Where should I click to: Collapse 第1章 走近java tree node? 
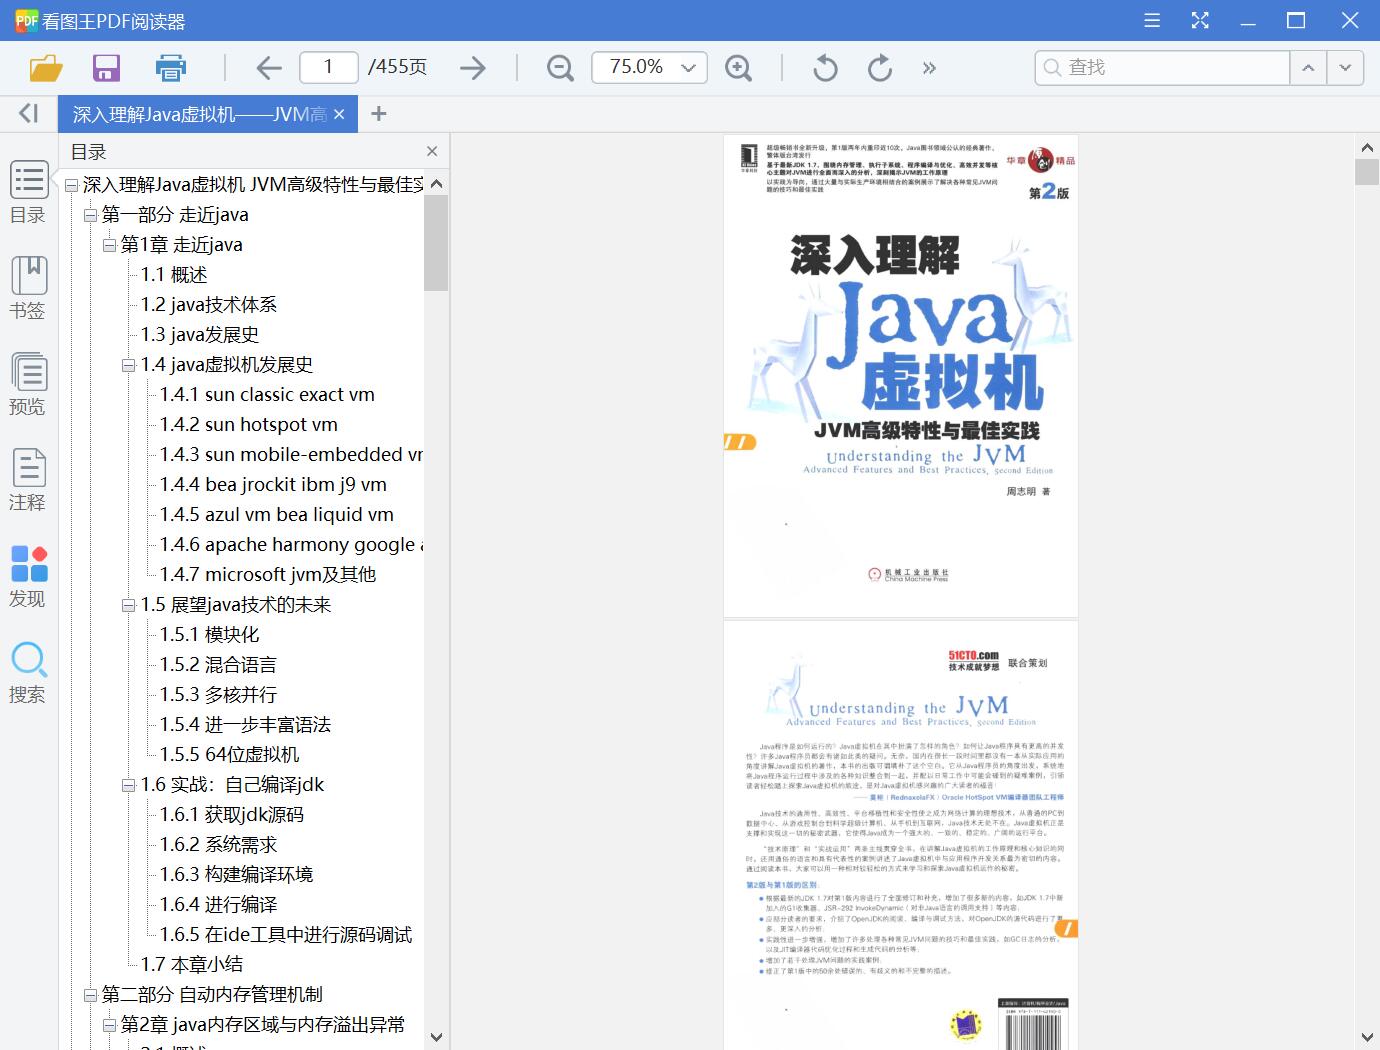click(x=109, y=245)
